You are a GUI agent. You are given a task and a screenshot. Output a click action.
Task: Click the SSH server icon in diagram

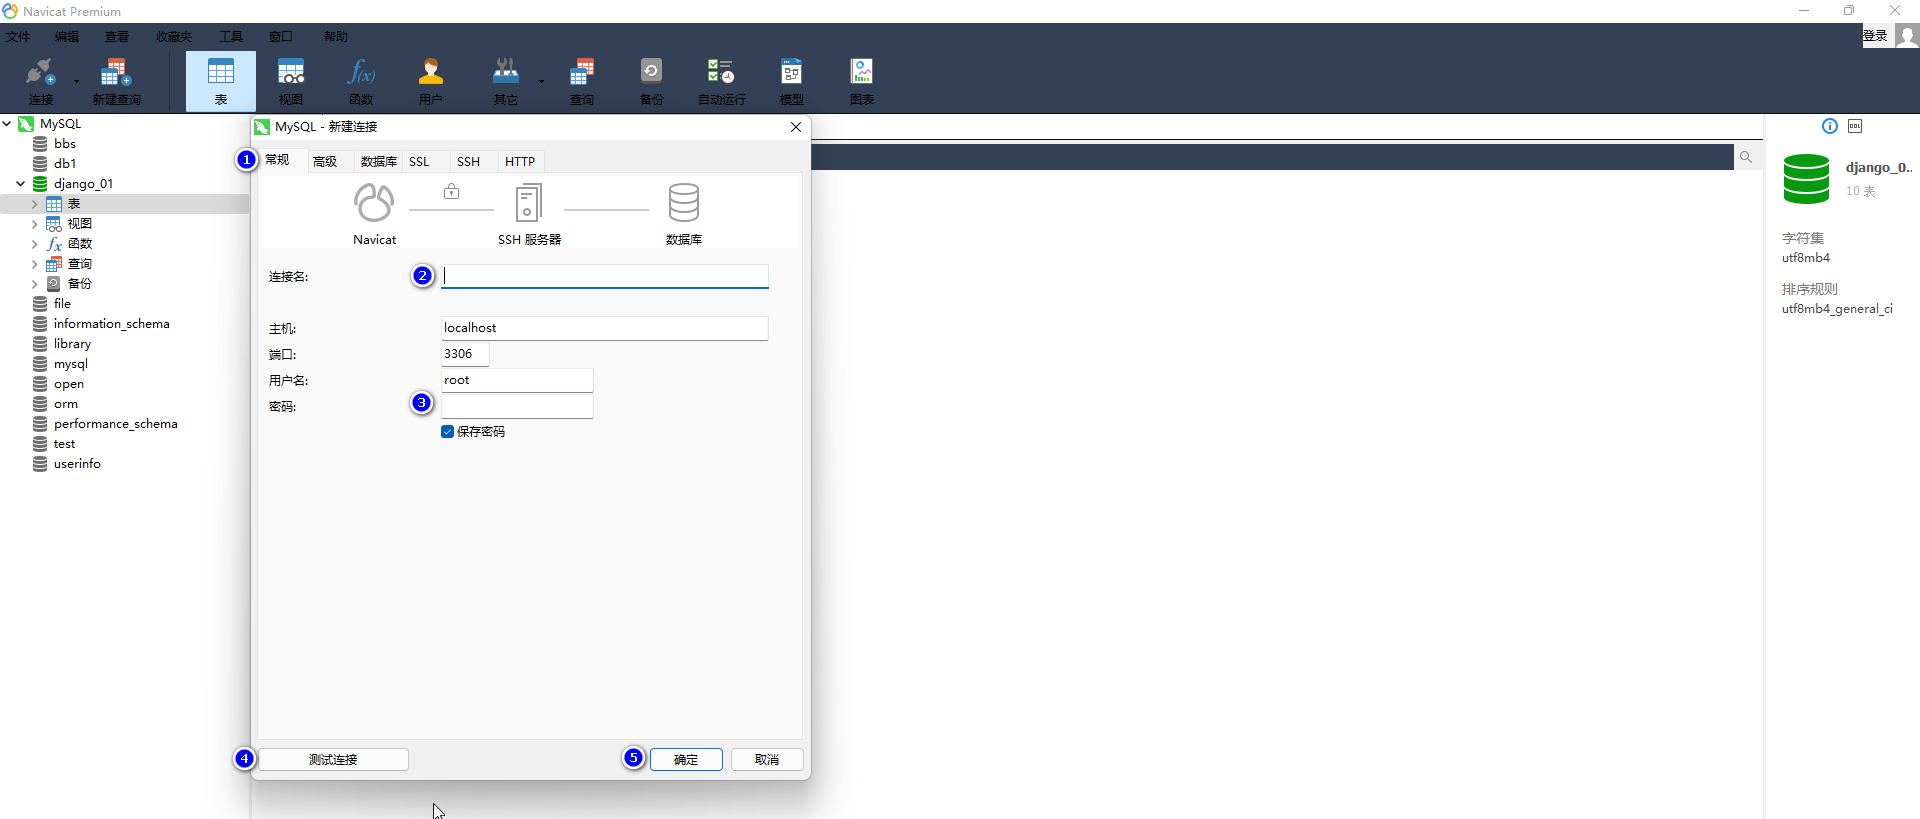(x=529, y=203)
